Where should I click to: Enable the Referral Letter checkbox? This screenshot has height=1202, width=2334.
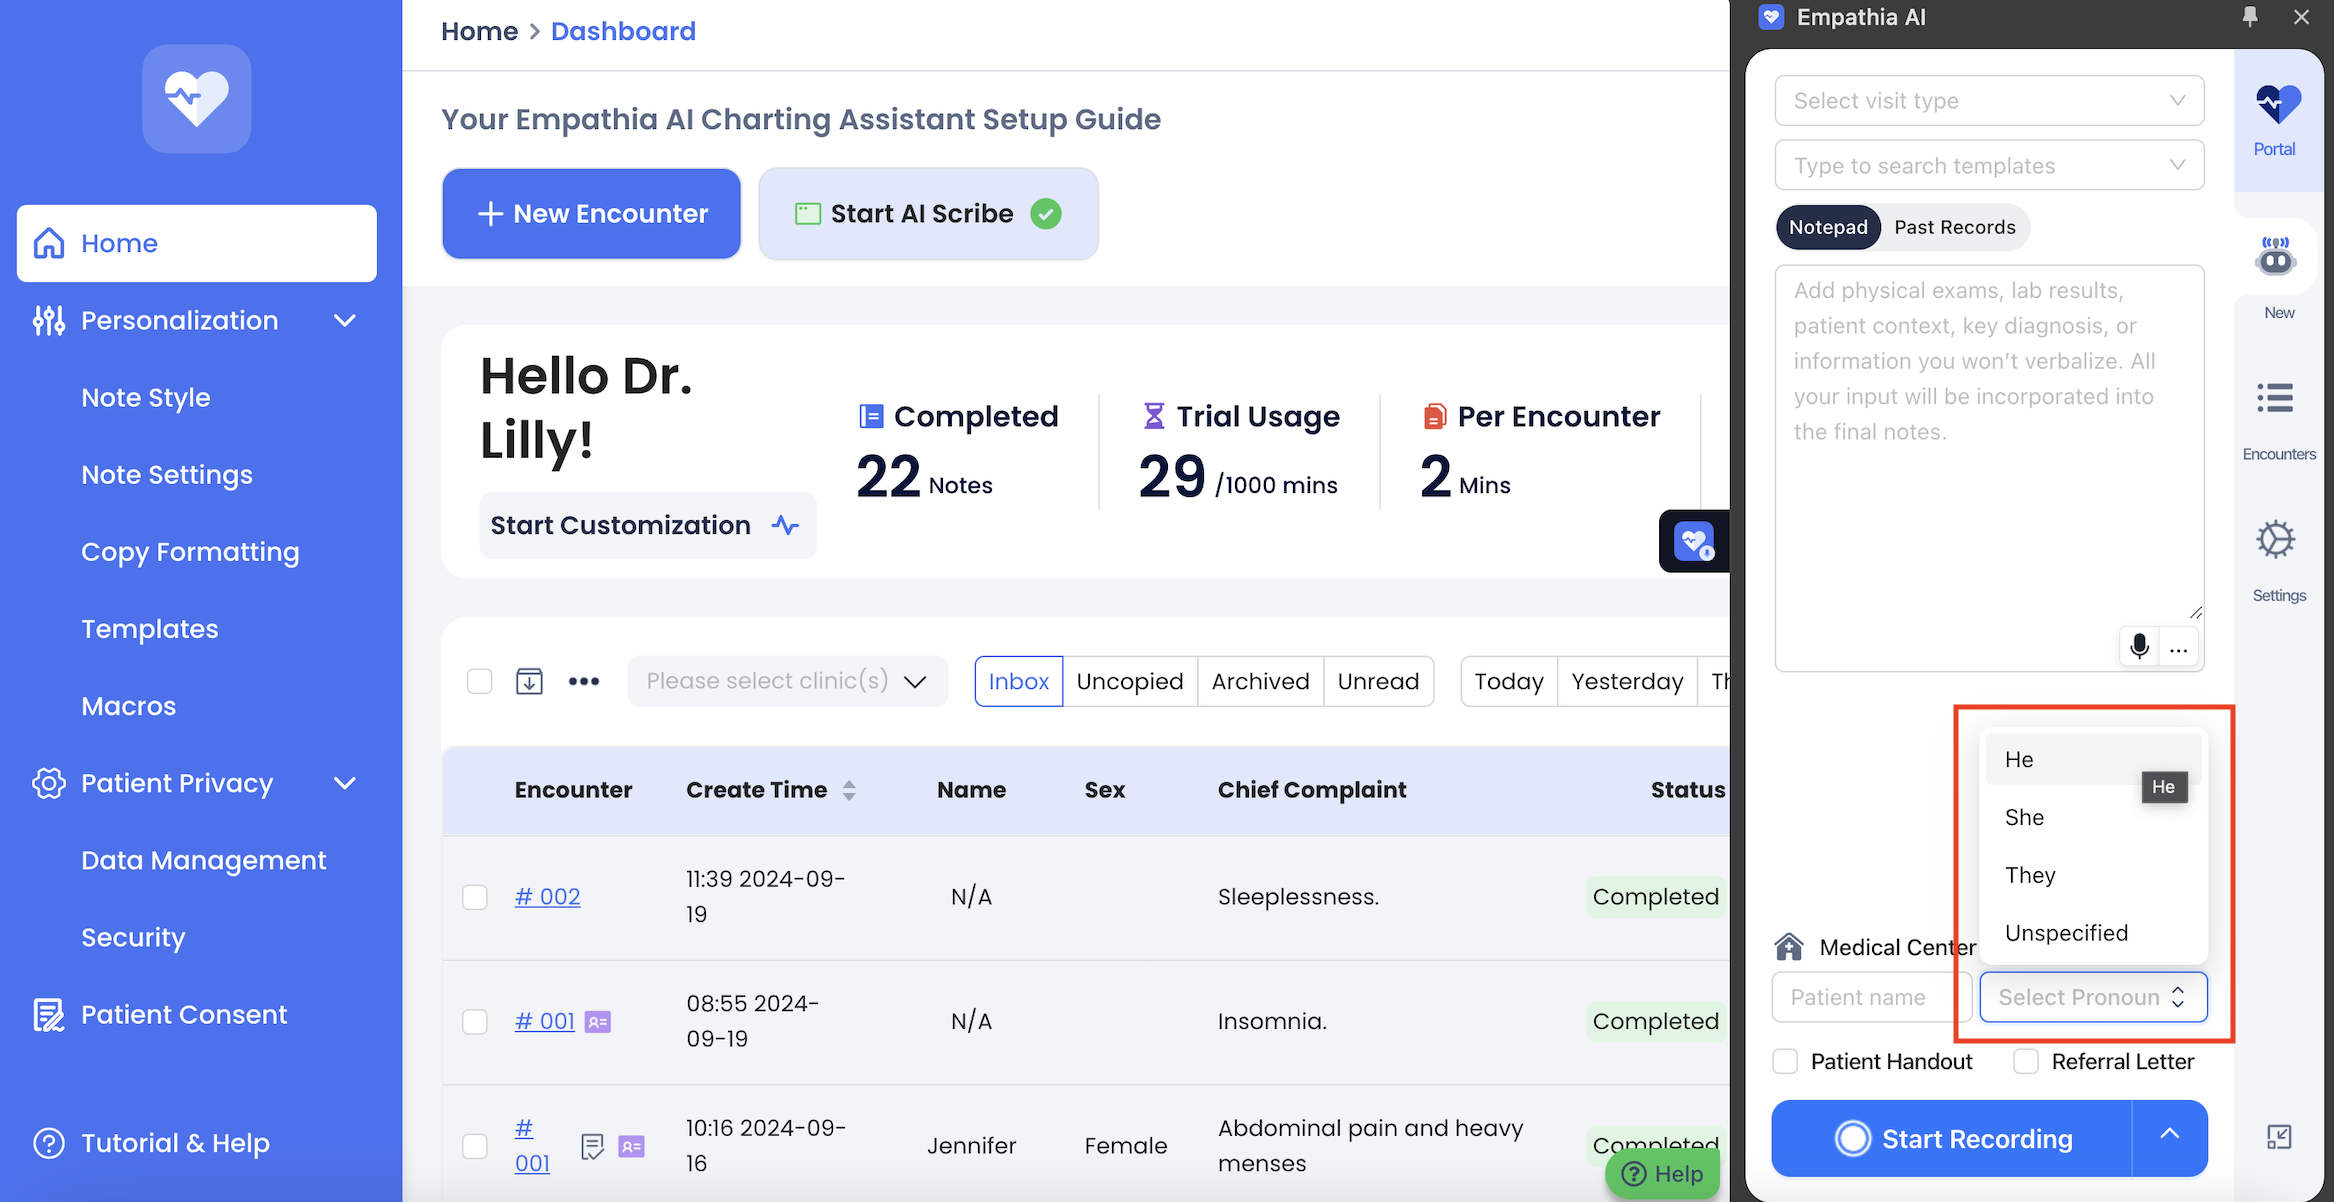2026,1061
